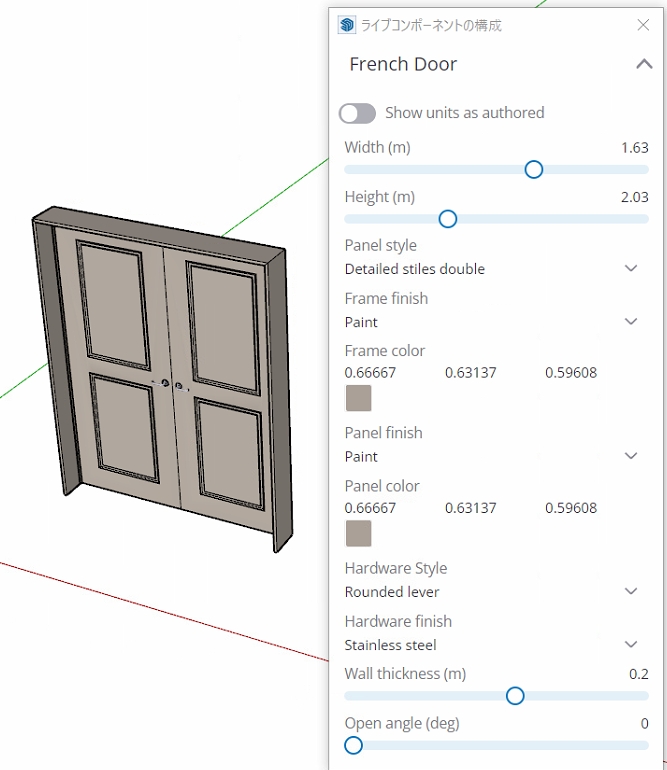Open the Hardware finish dropdown
The image size is (667, 770).
click(630, 645)
